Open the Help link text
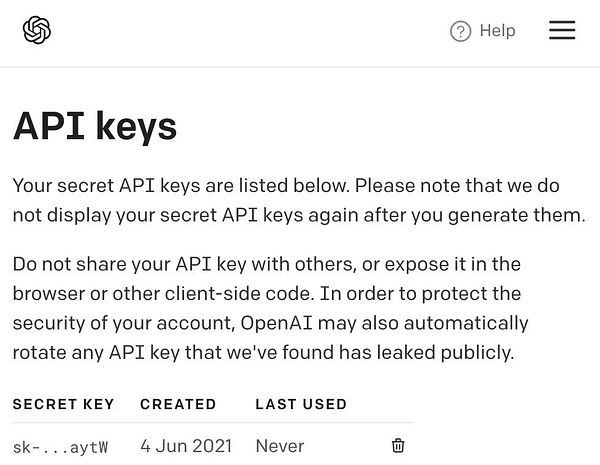600x465 pixels. 497,31
